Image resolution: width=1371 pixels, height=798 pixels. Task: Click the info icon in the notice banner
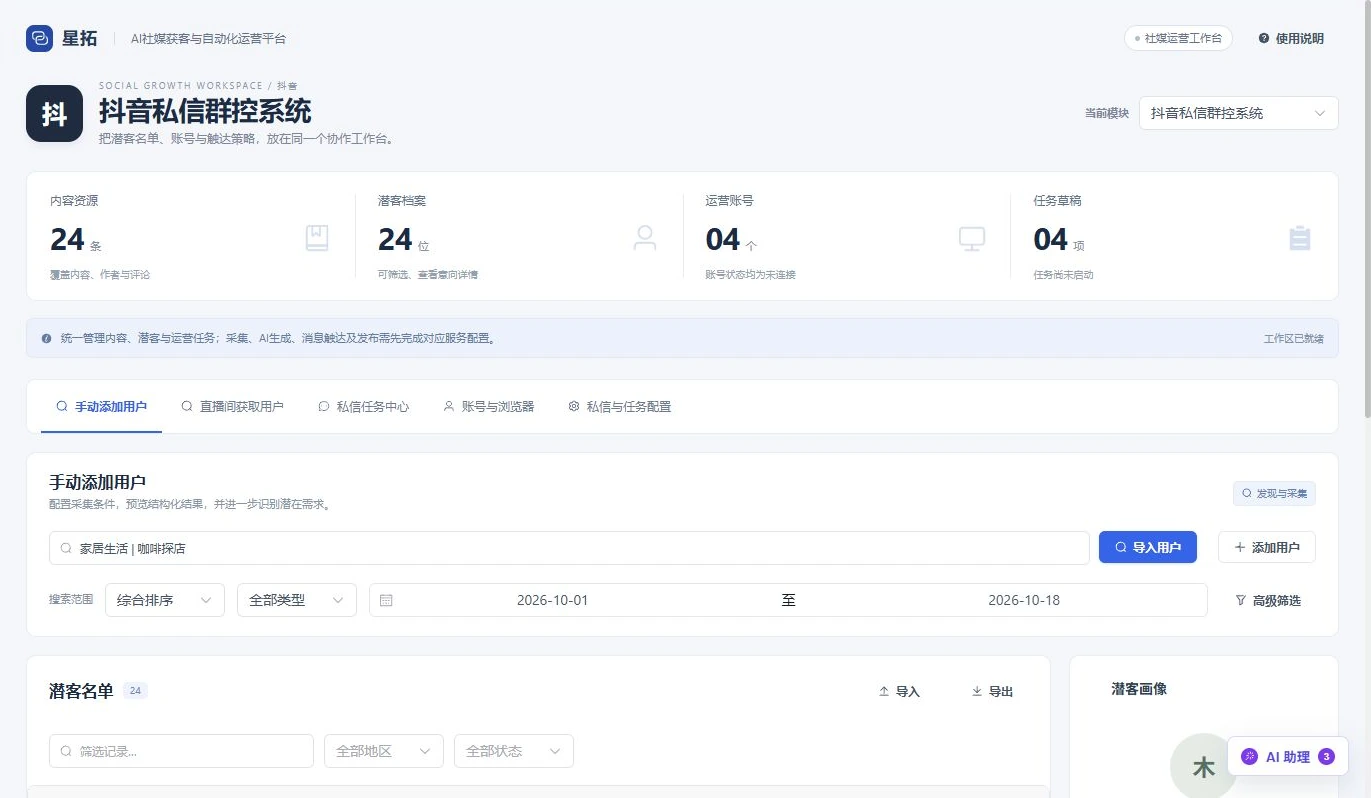(46, 338)
